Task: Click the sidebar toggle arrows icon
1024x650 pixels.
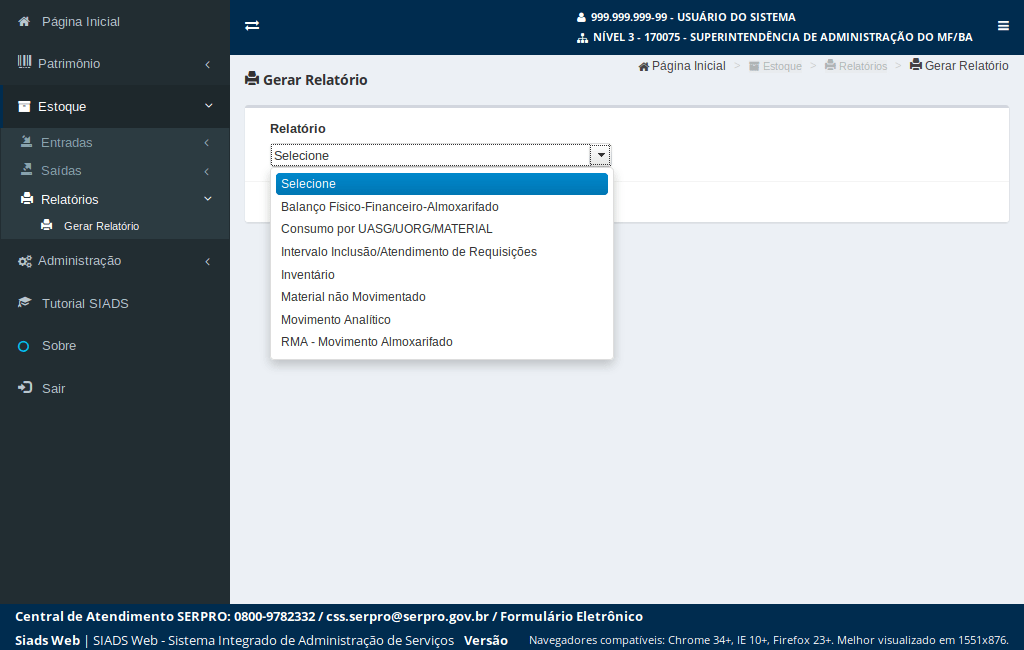Action: pyautogui.click(x=252, y=26)
